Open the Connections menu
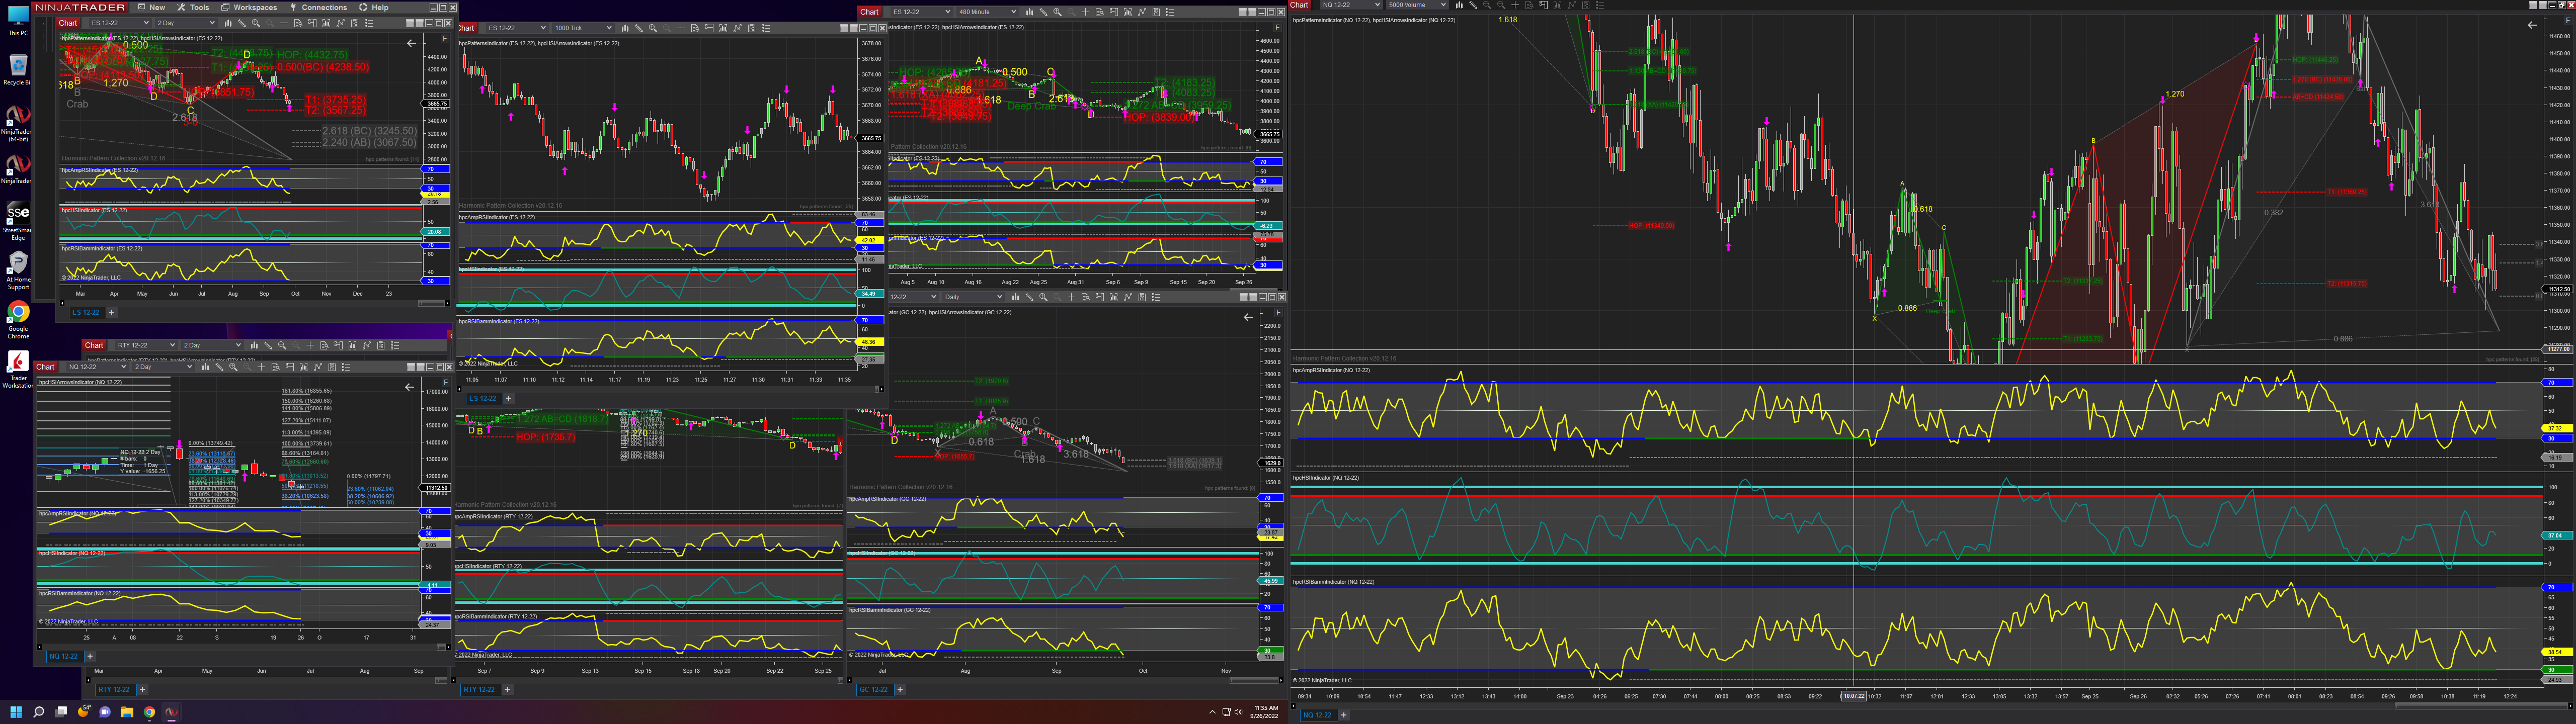Screen dimensions: 2576x724 point(318,7)
